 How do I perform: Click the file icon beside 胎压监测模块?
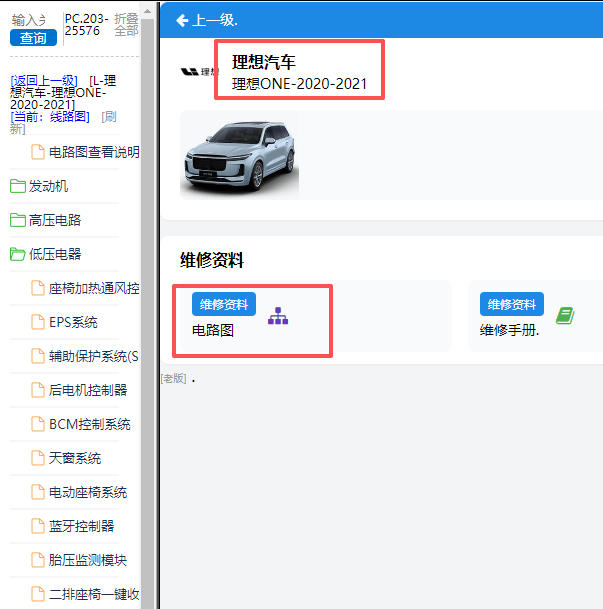click(38, 560)
